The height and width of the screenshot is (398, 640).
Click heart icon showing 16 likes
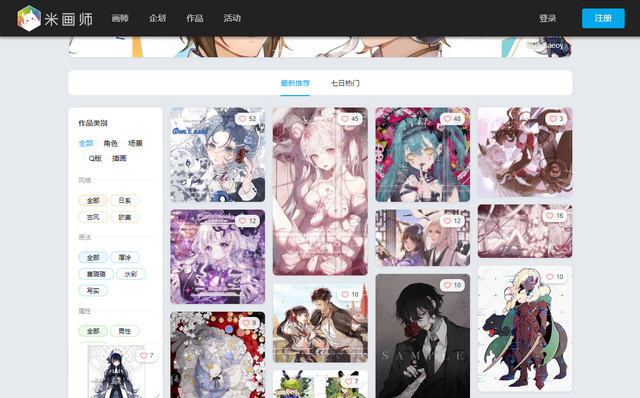[x=550, y=216]
